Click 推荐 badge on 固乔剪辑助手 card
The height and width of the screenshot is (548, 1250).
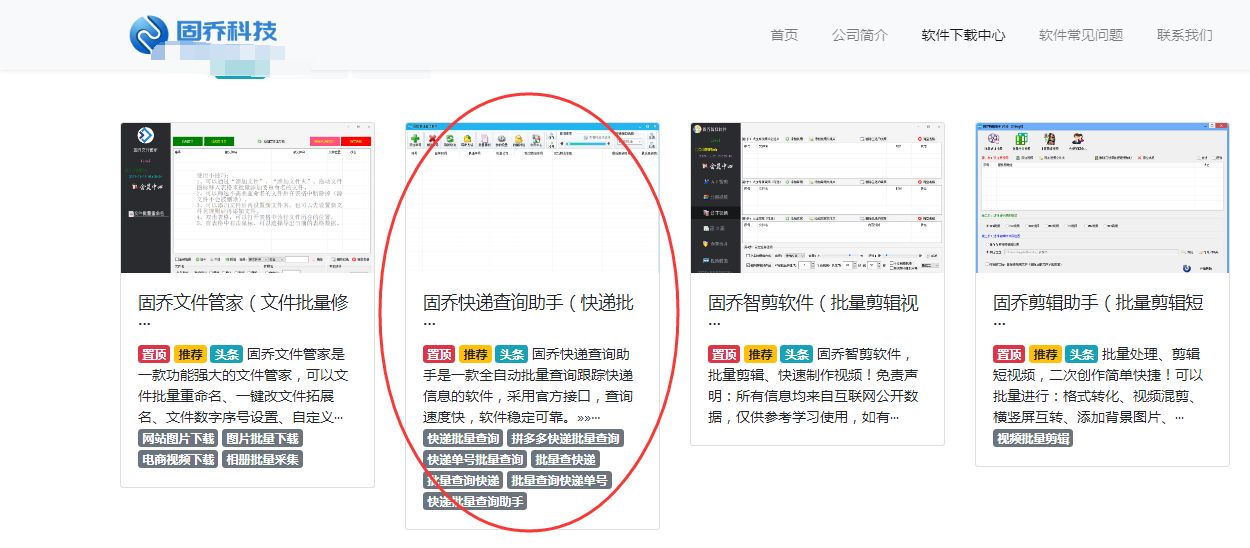[x=1045, y=354]
